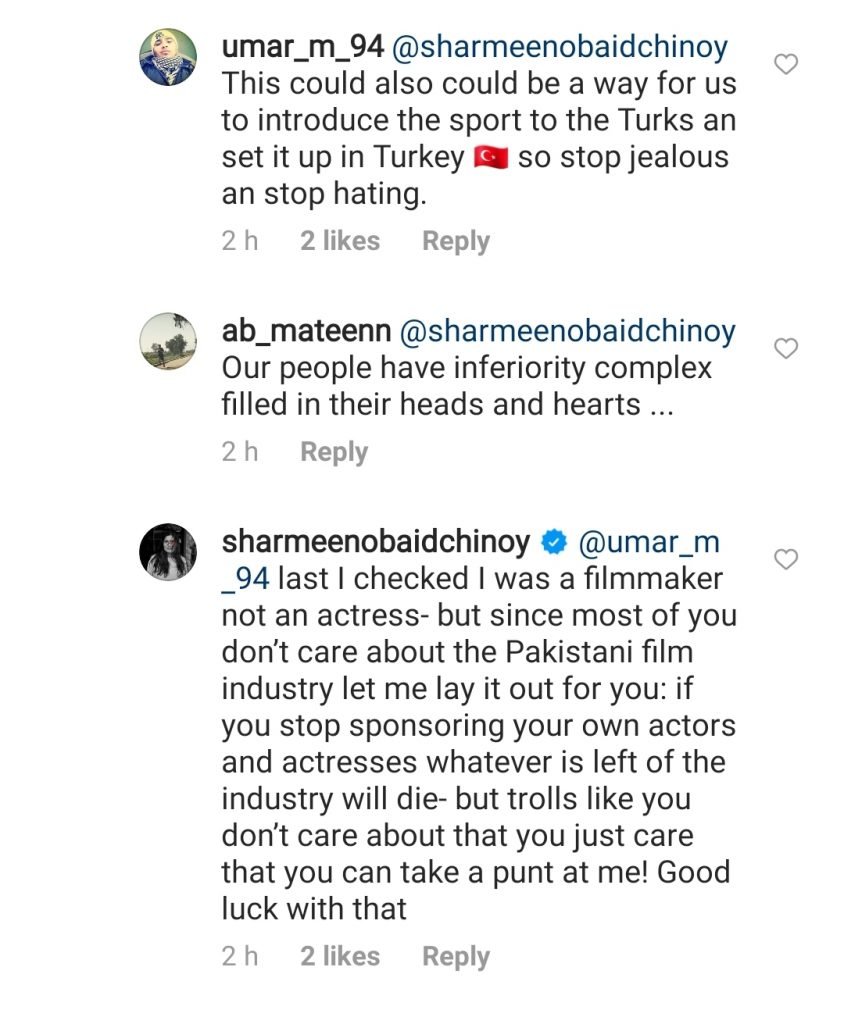Viewport: 844px width, 1024px height.
Task: Open sharmeenobaidchinoy's profile picture
Action: pos(167,552)
